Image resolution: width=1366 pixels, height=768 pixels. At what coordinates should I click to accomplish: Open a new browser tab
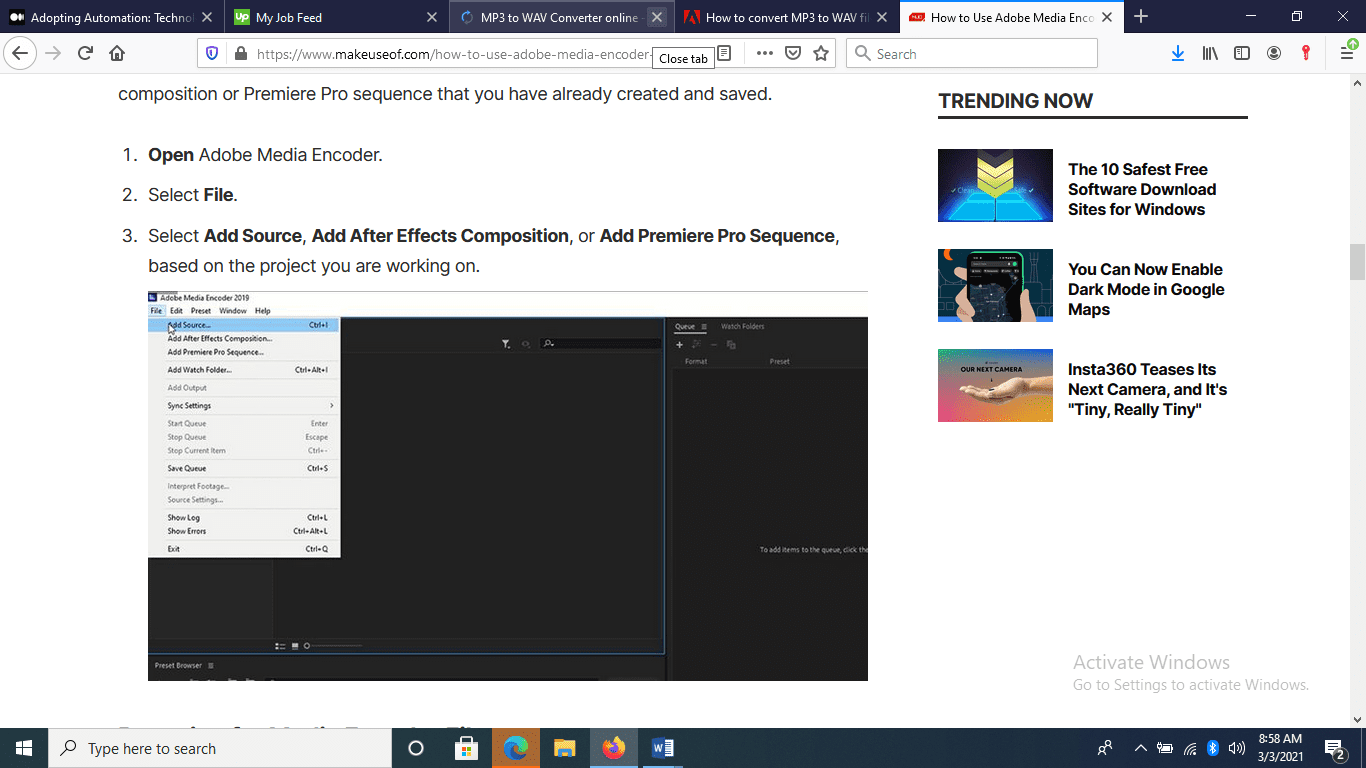[1141, 17]
